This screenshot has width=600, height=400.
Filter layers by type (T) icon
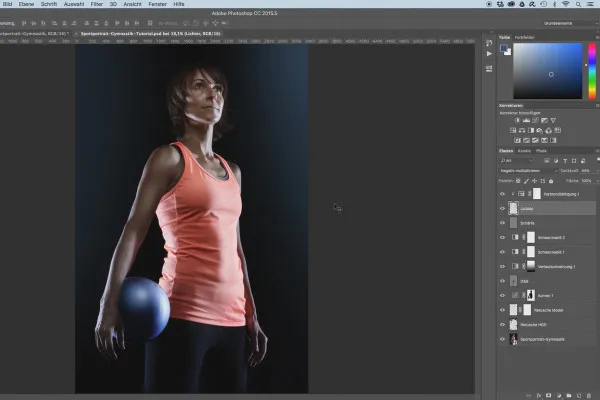565,161
